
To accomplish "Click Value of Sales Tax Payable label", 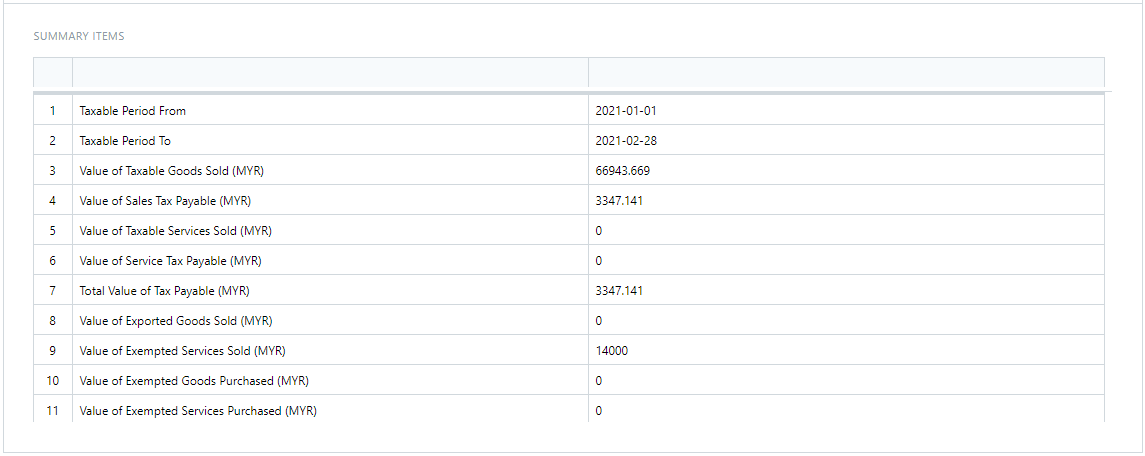I will pyautogui.click(x=165, y=201).
